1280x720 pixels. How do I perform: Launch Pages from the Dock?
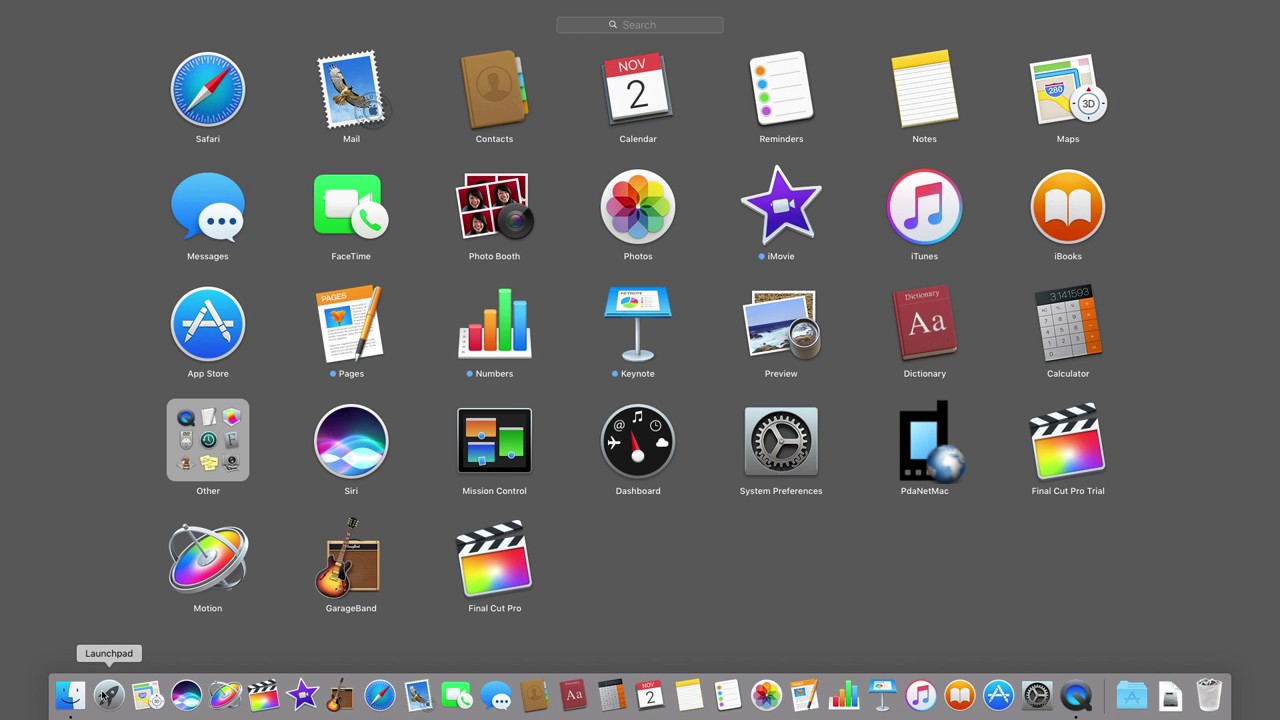[x=804, y=694]
